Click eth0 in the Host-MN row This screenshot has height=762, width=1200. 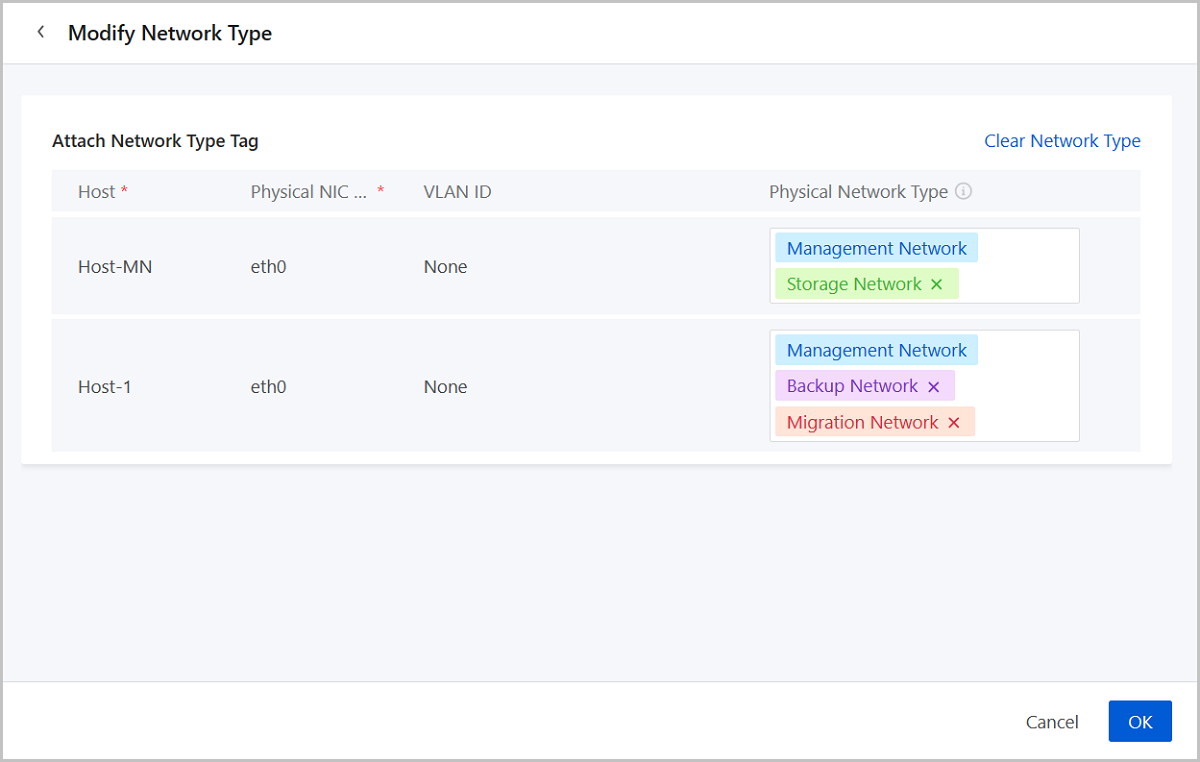(268, 267)
